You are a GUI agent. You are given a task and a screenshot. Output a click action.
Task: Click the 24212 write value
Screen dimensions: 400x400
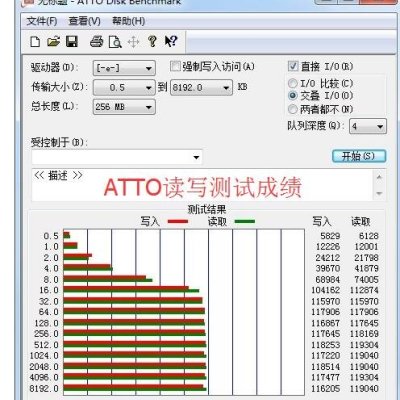click(328, 258)
